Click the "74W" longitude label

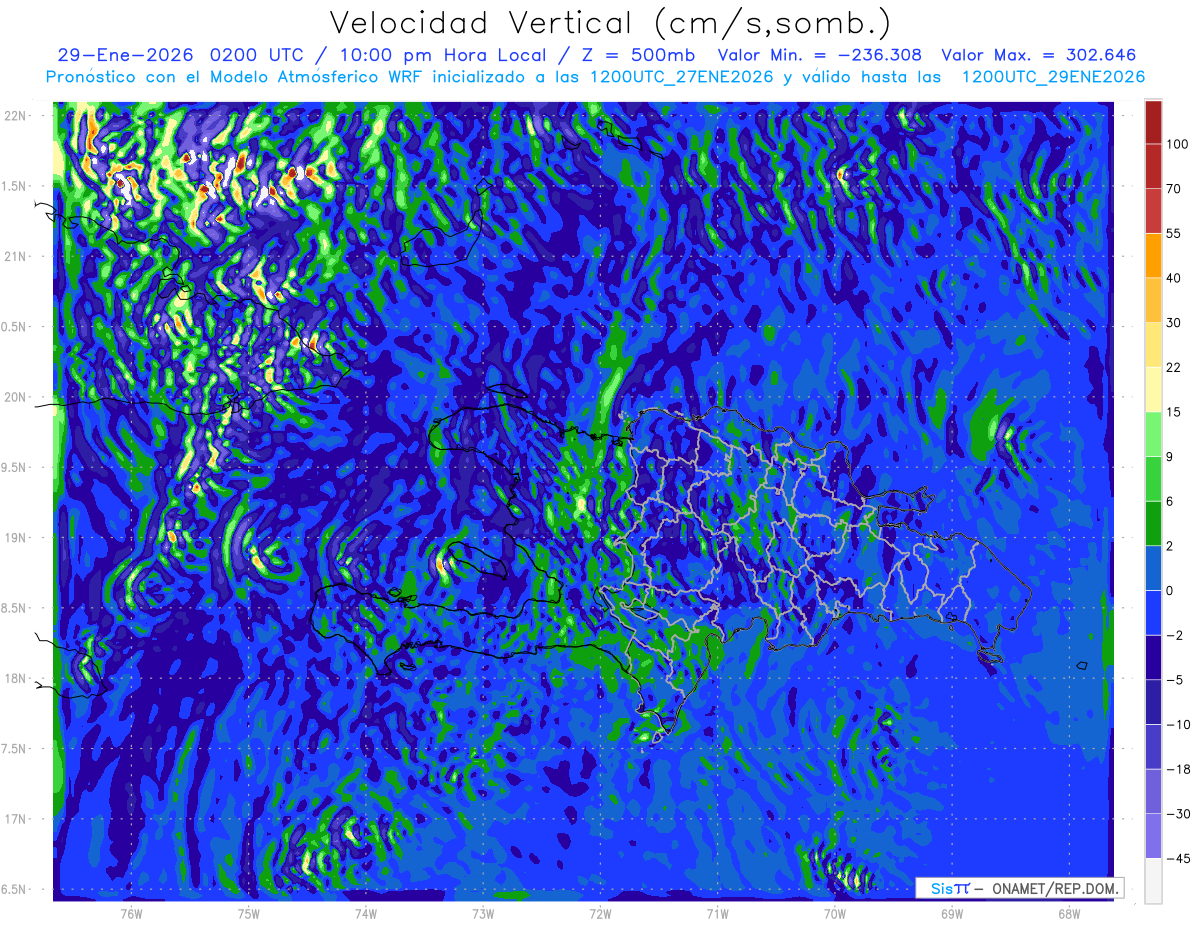(x=366, y=914)
